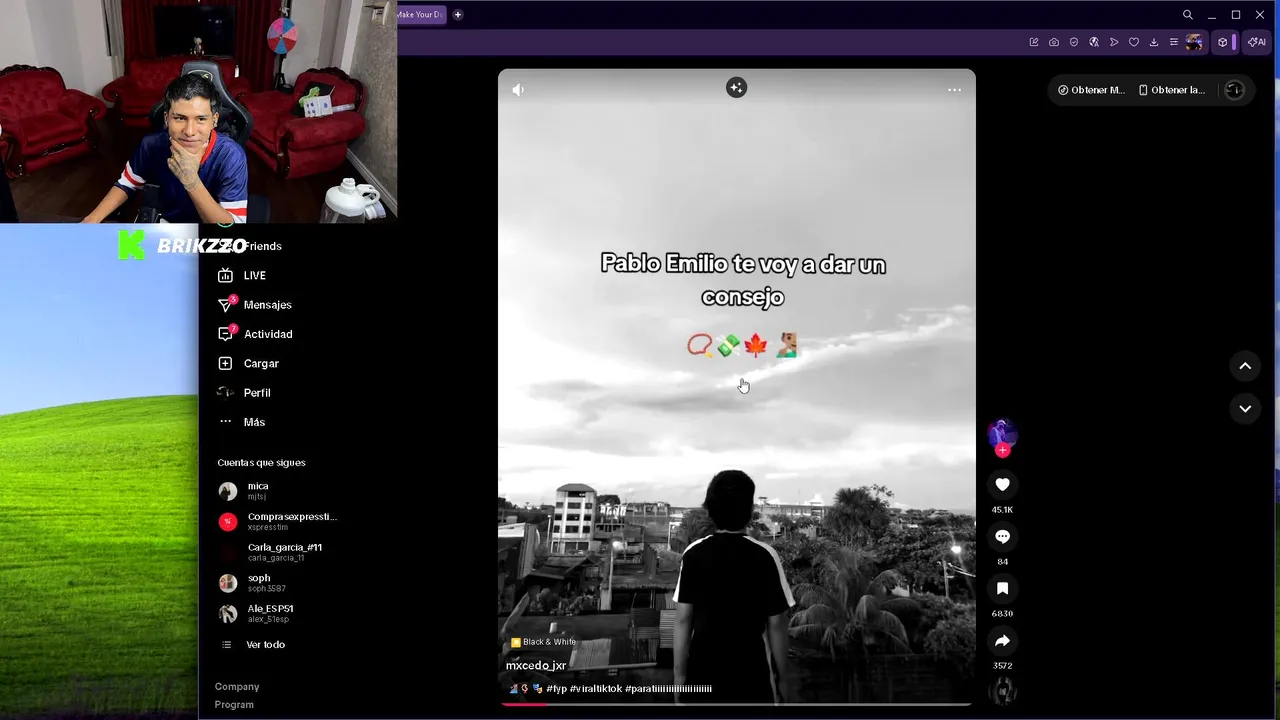Open the video's three-dot options menu
The image size is (1280, 720).
click(954, 90)
